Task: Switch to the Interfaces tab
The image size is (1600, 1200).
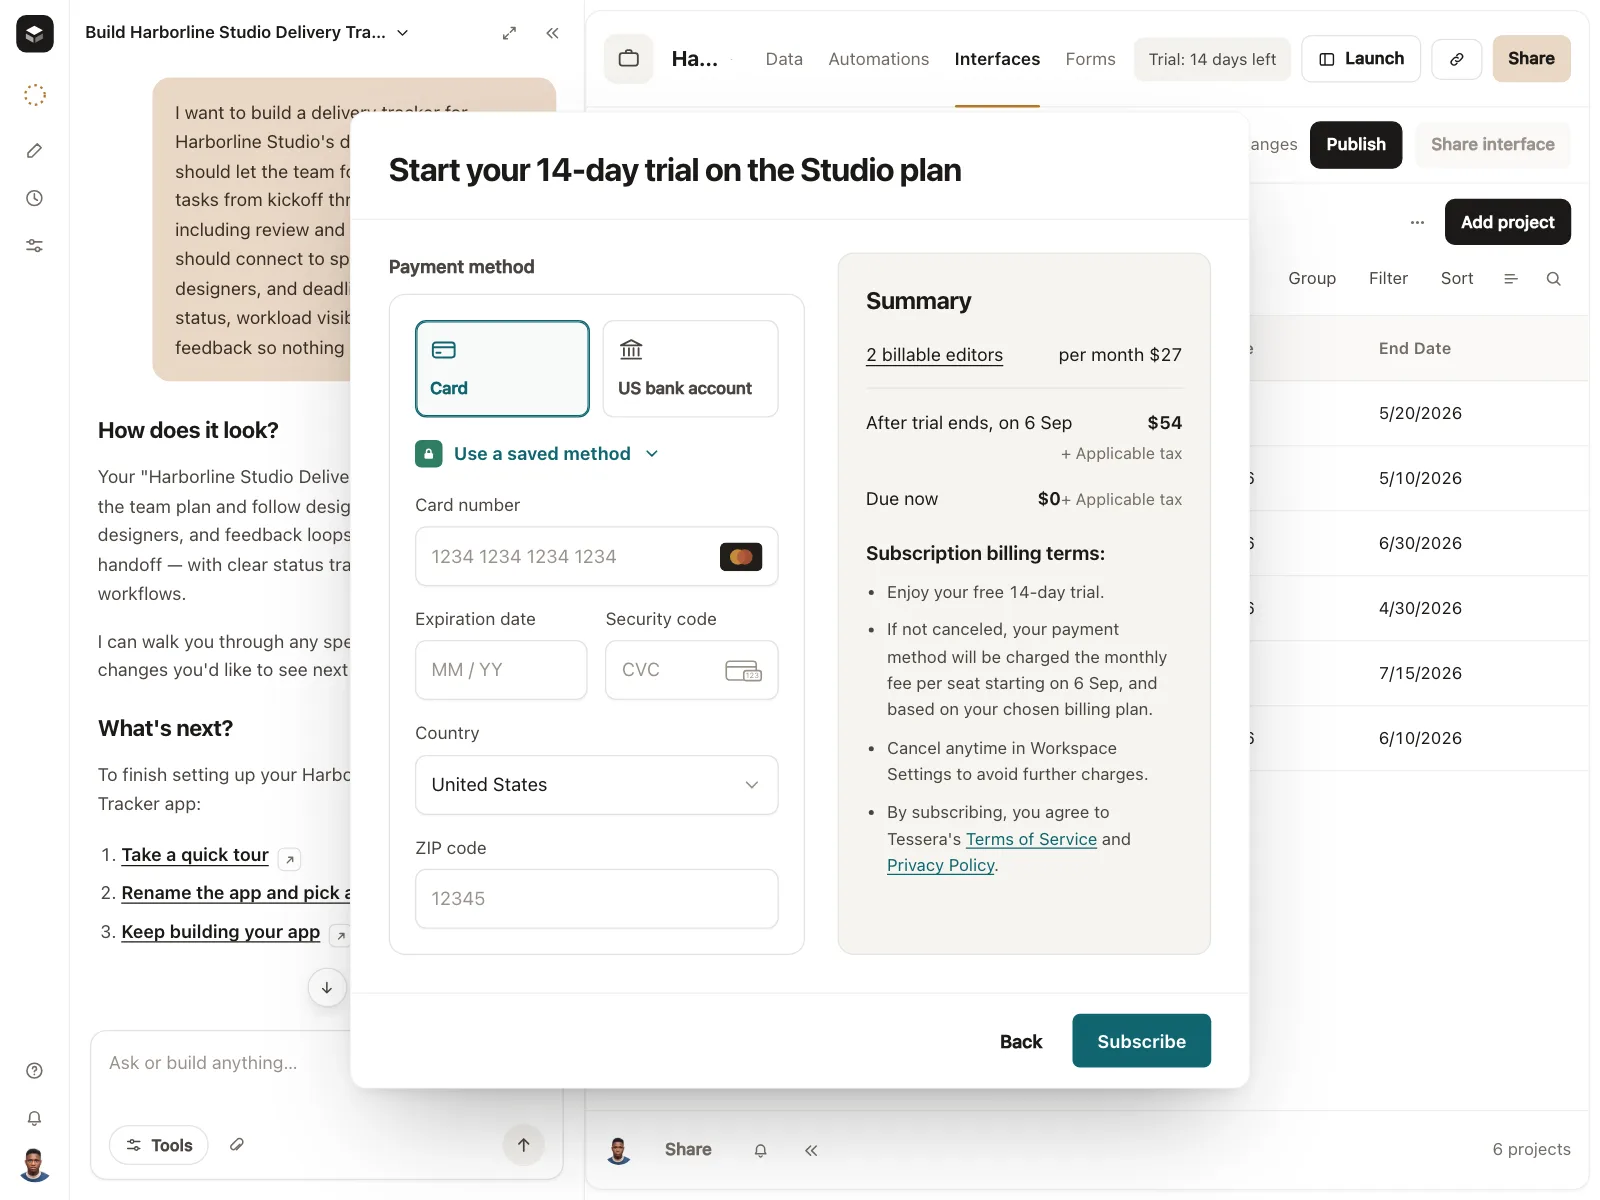Action: pyautogui.click(x=997, y=59)
